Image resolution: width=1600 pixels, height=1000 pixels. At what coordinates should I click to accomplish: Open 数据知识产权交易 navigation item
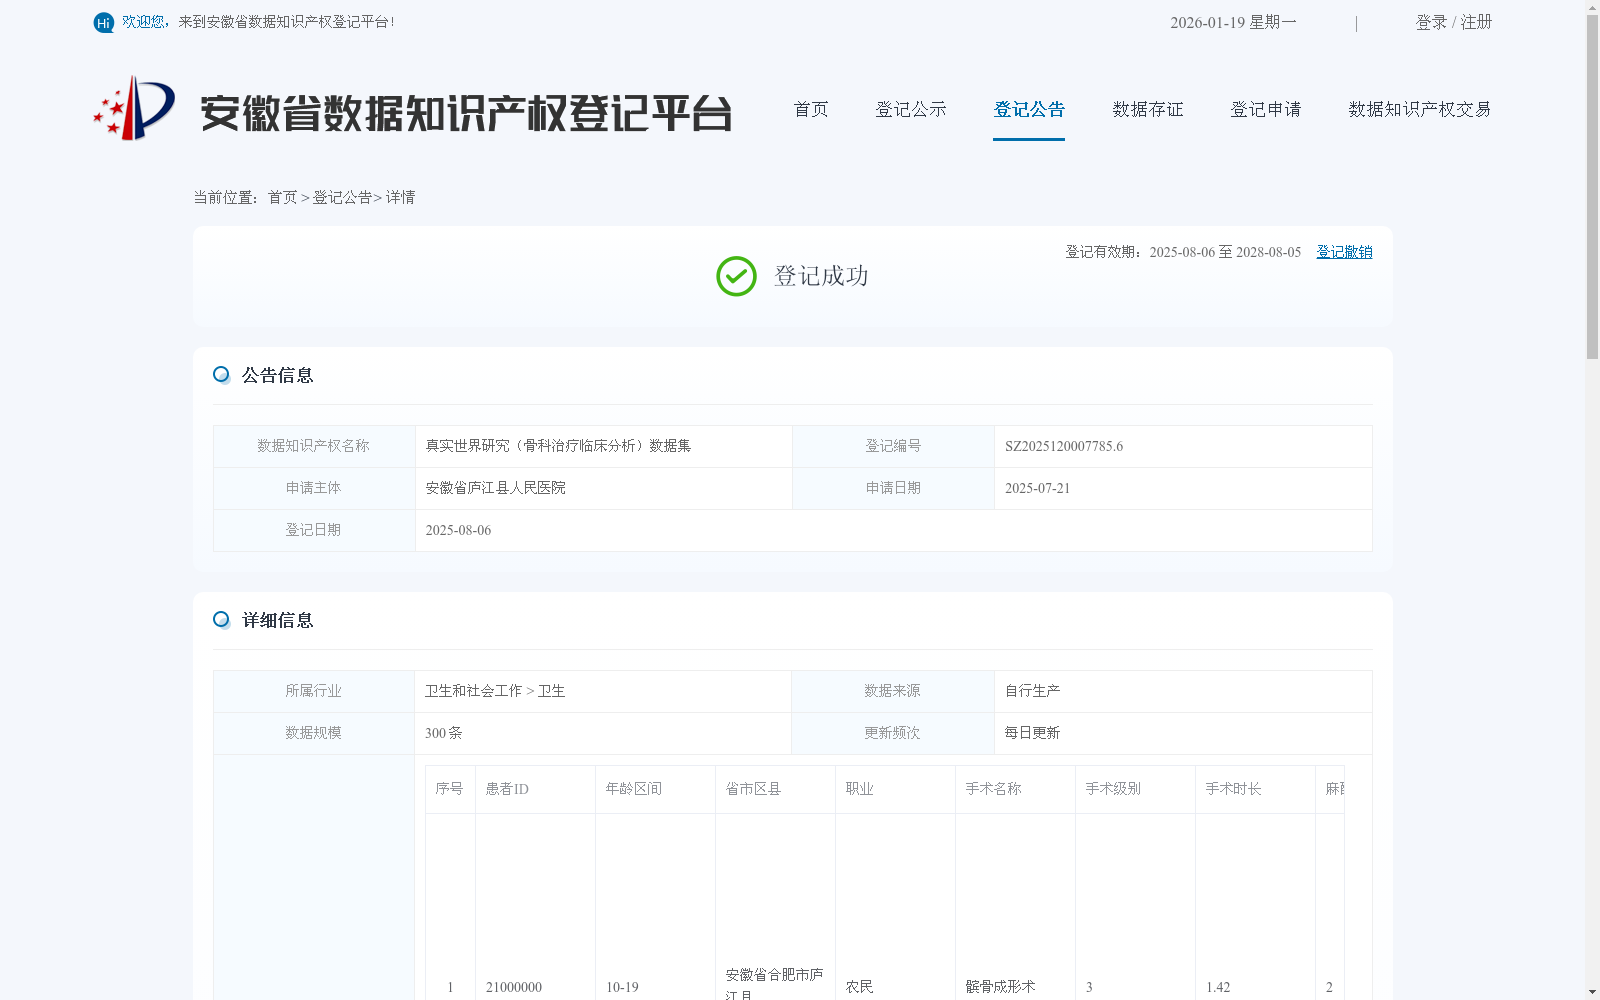pos(1420,109)
